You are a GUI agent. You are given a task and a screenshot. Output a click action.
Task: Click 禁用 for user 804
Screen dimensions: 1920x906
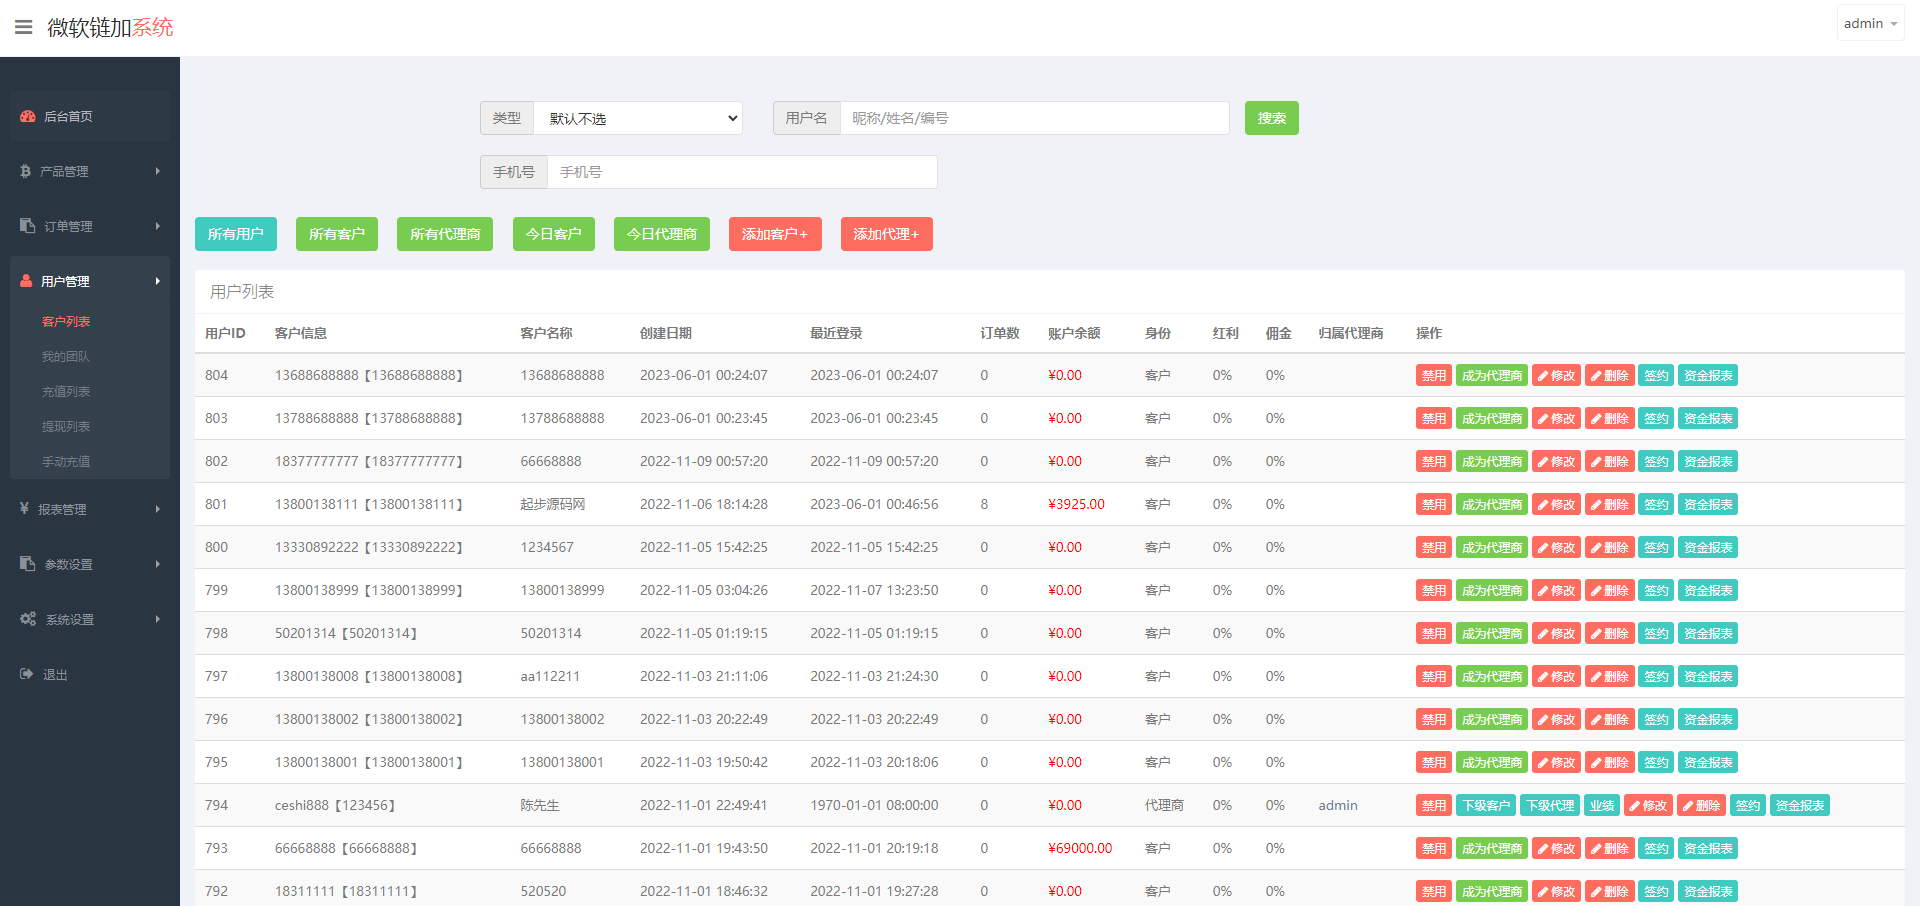click(1433, 376)
